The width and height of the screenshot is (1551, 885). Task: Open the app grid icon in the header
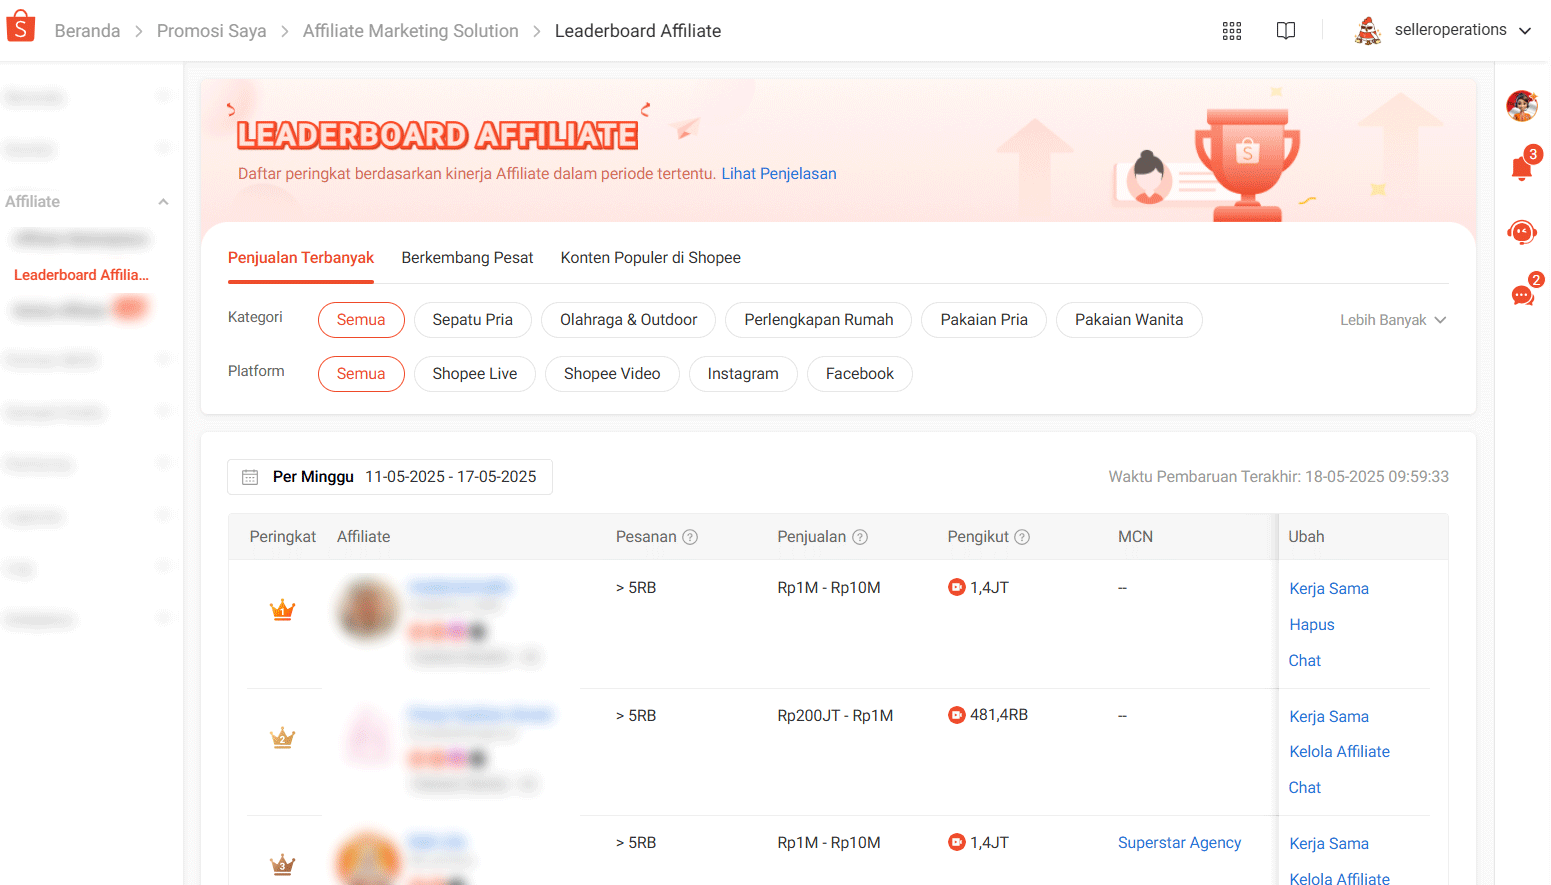[1231, 30]
